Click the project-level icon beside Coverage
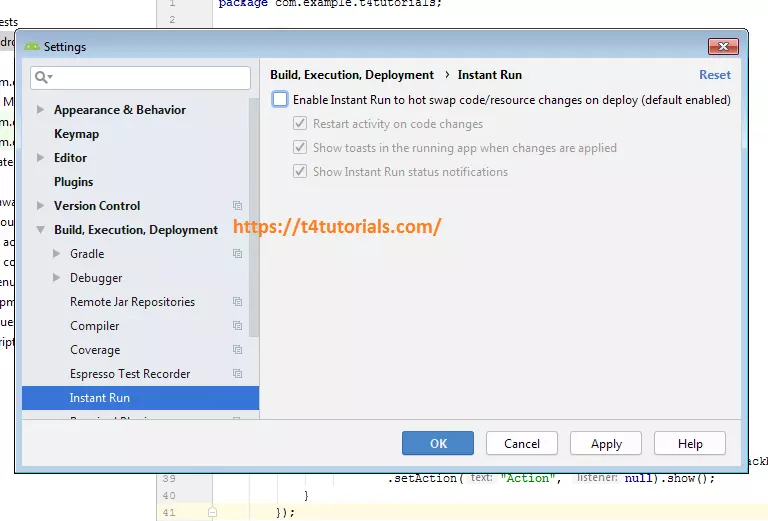Image resolution: width=768 pixels, height=521 pixels. (237, 350)
